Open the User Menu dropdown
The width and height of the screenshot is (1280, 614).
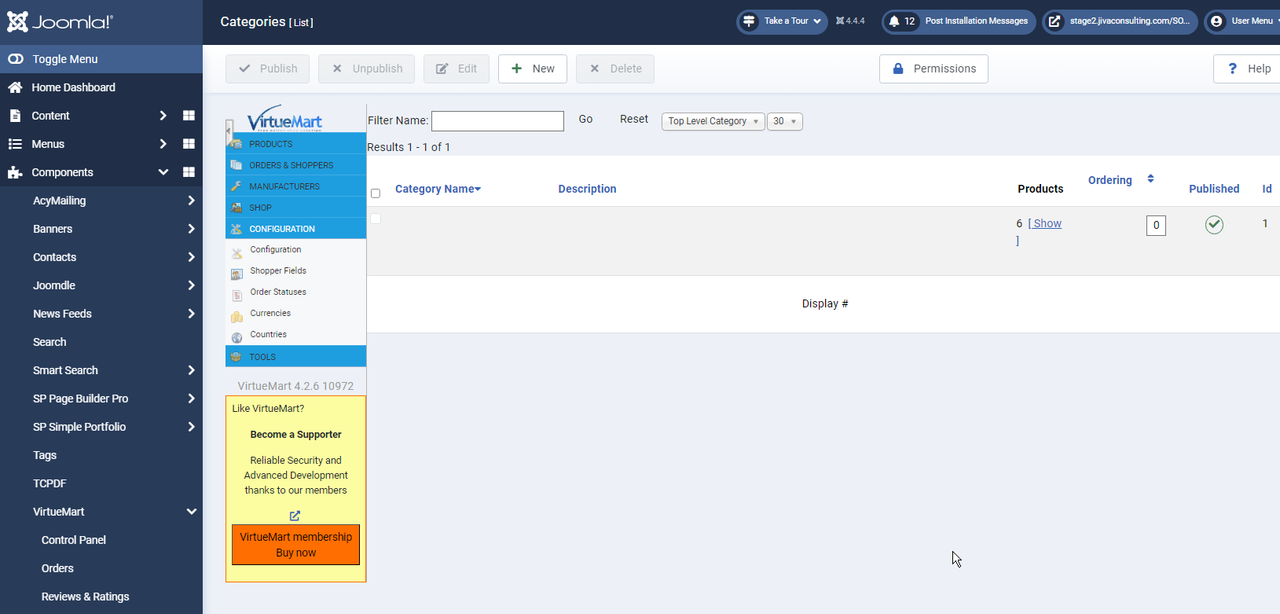(1243, 21)
